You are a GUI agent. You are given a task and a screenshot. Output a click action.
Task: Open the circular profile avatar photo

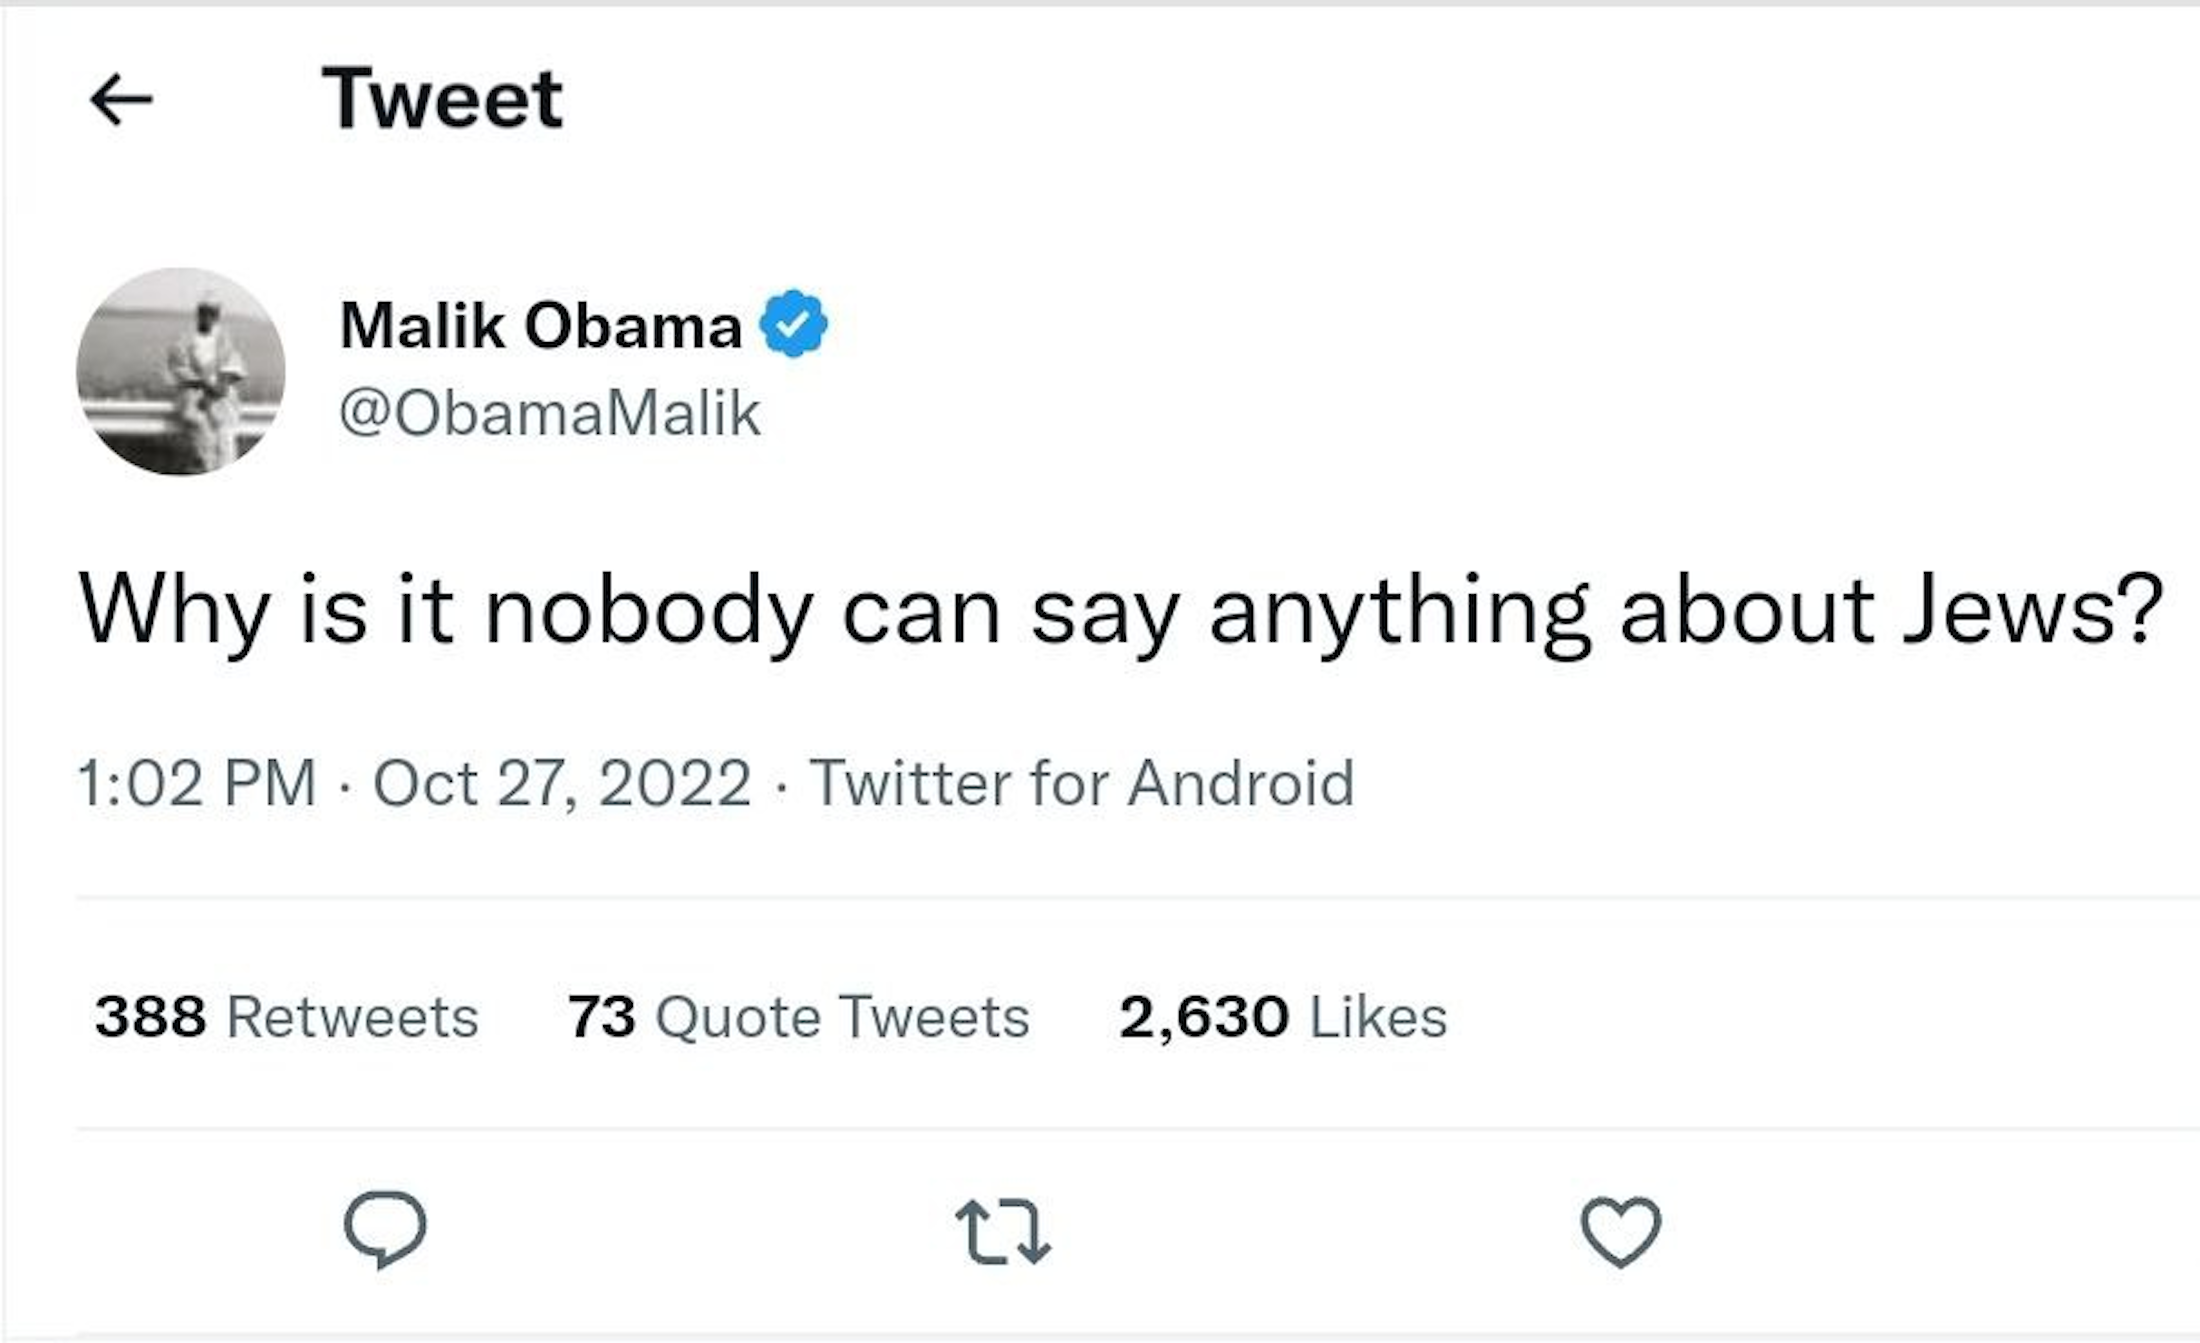click(181, 371)
